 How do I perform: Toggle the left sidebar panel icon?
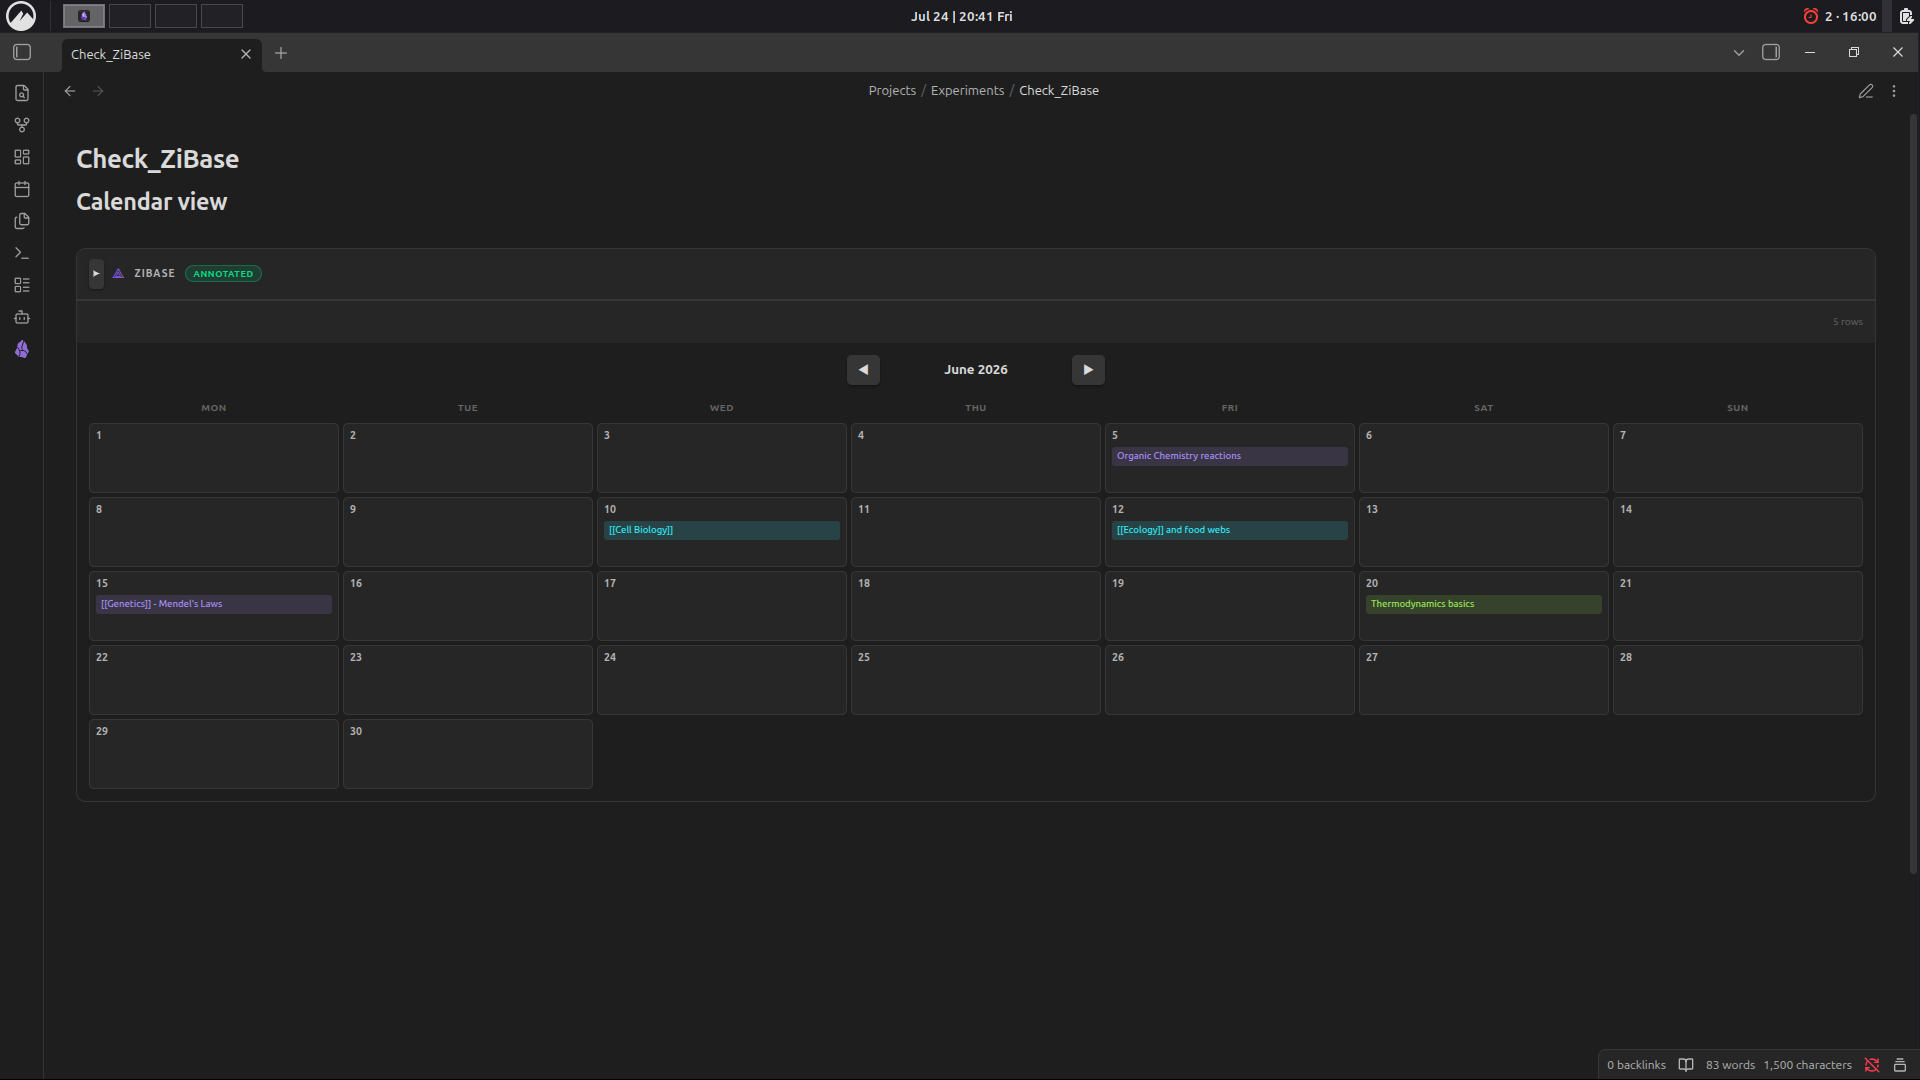click(x=22, y=52)
